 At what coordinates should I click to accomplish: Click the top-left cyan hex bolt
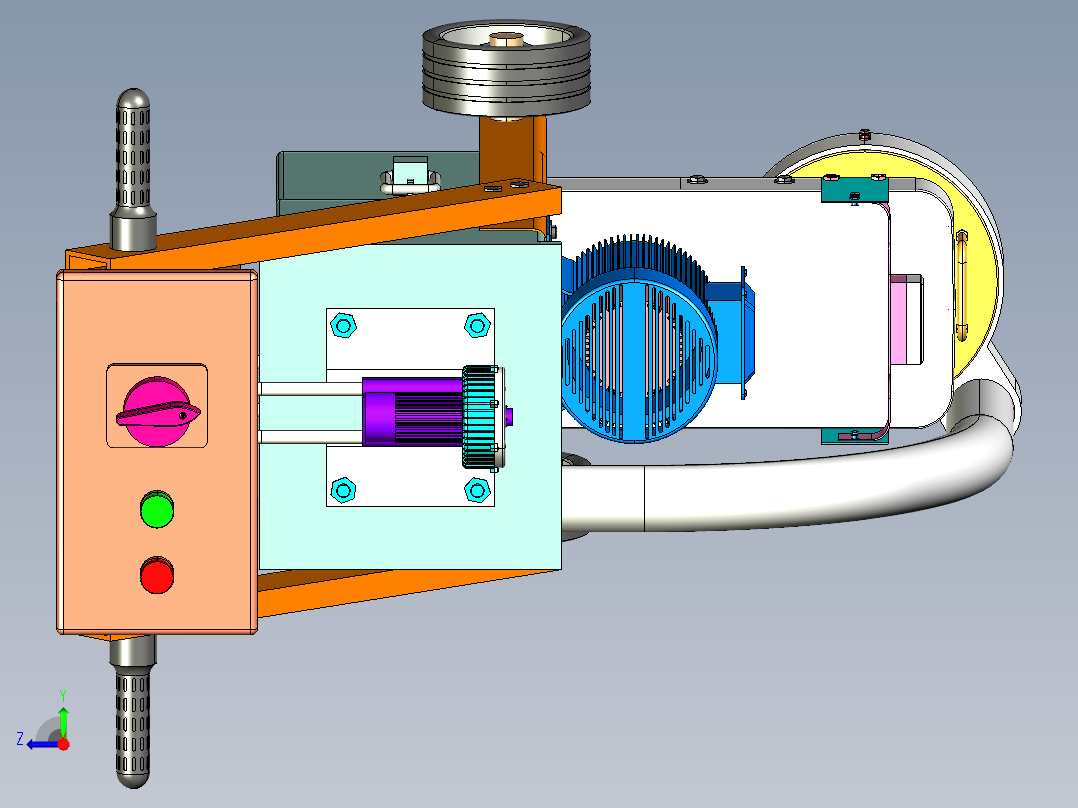[x=343, y=325]
